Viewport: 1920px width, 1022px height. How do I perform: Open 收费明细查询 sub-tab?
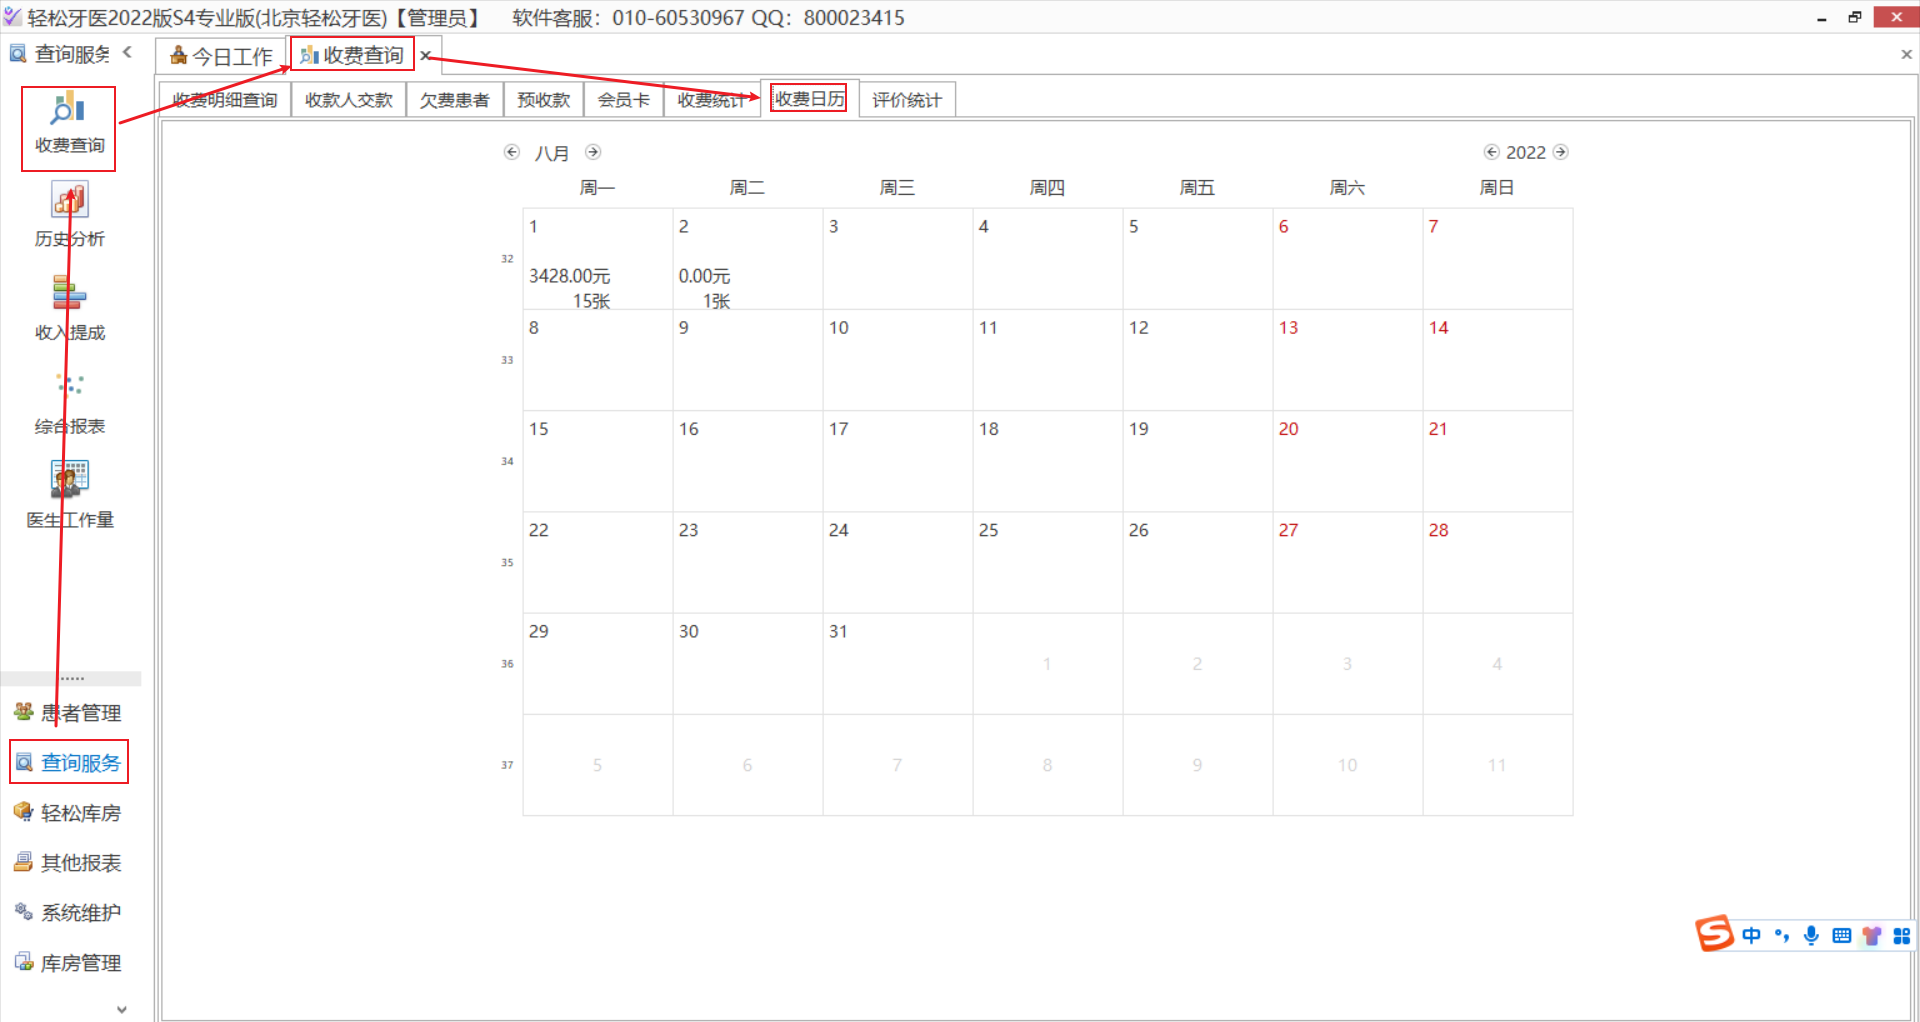pos(225,100)
